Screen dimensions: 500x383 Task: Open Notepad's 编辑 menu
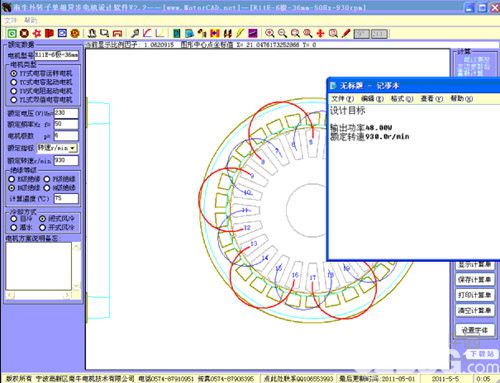(372, 99)
